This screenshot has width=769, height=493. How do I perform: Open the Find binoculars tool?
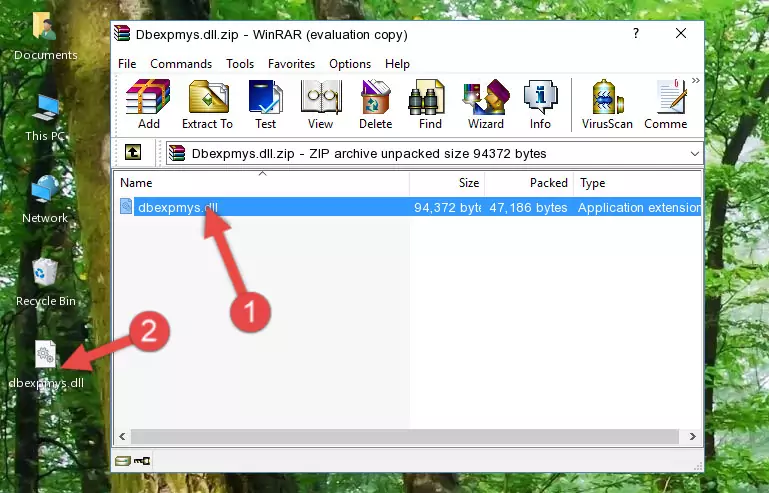click(430, 104)
